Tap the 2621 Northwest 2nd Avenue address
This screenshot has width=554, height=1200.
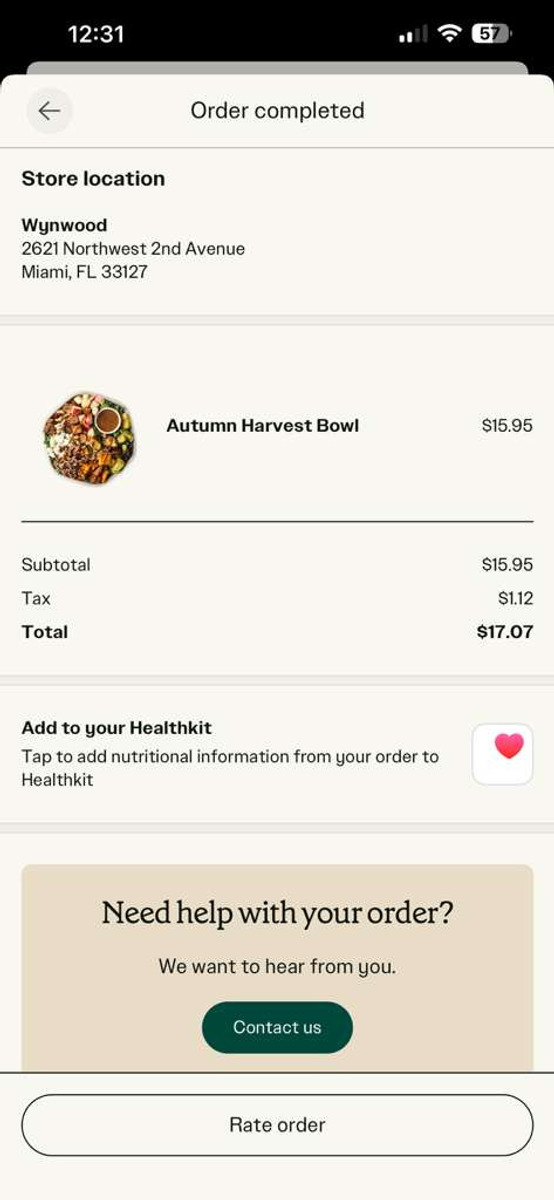[x=133, y=248]
